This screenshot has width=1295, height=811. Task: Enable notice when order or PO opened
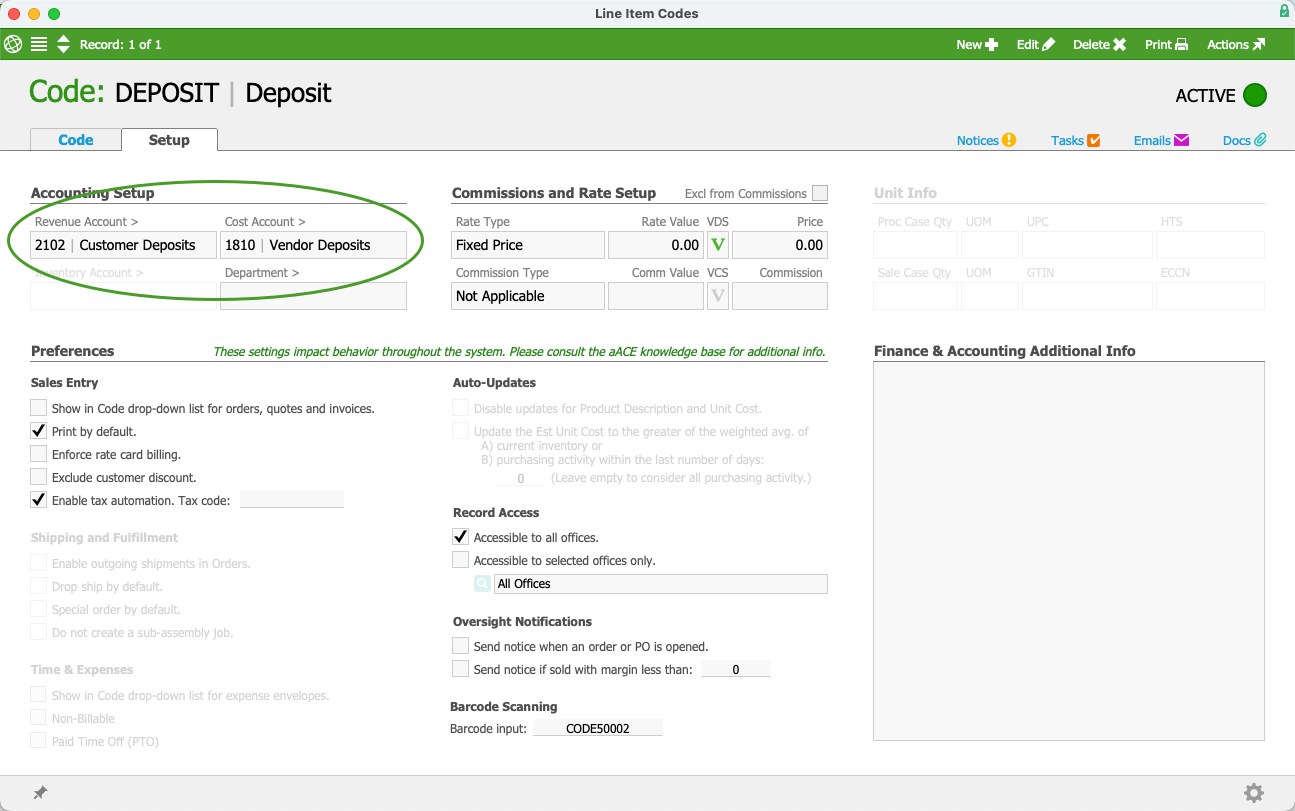coord(461,646)
